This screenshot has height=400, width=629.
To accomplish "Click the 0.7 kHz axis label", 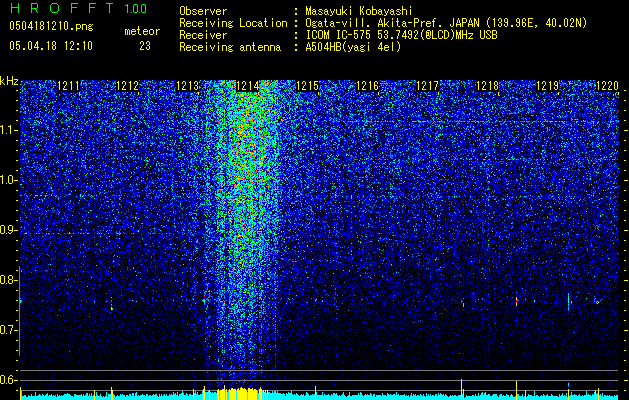I will 9,330.
